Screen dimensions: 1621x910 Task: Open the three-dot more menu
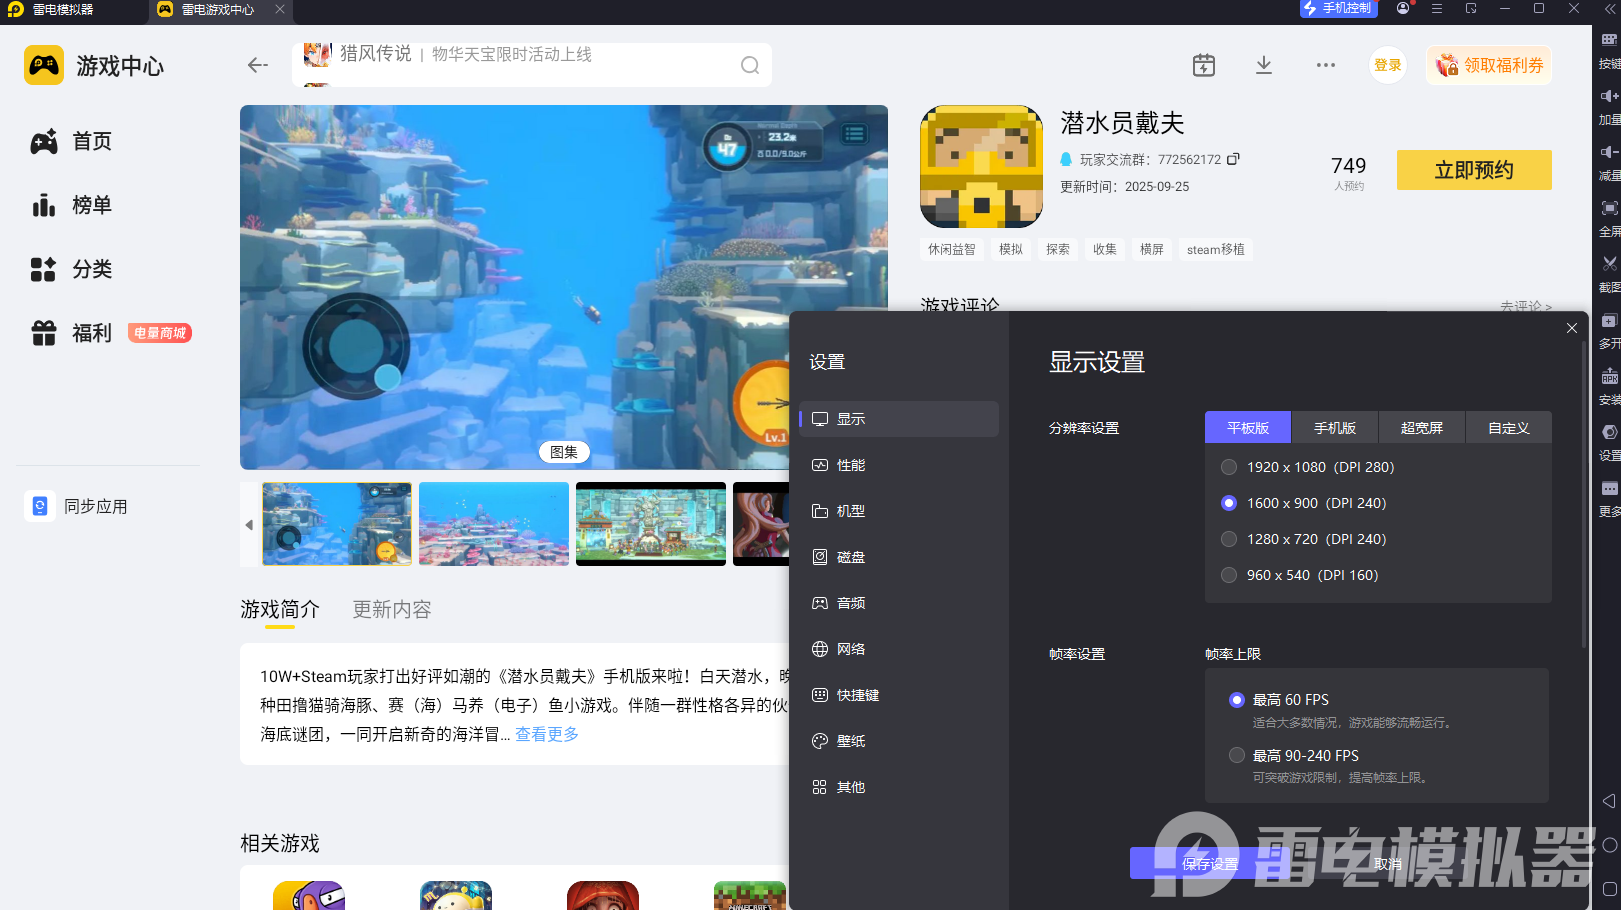[x=1326, y=65]
